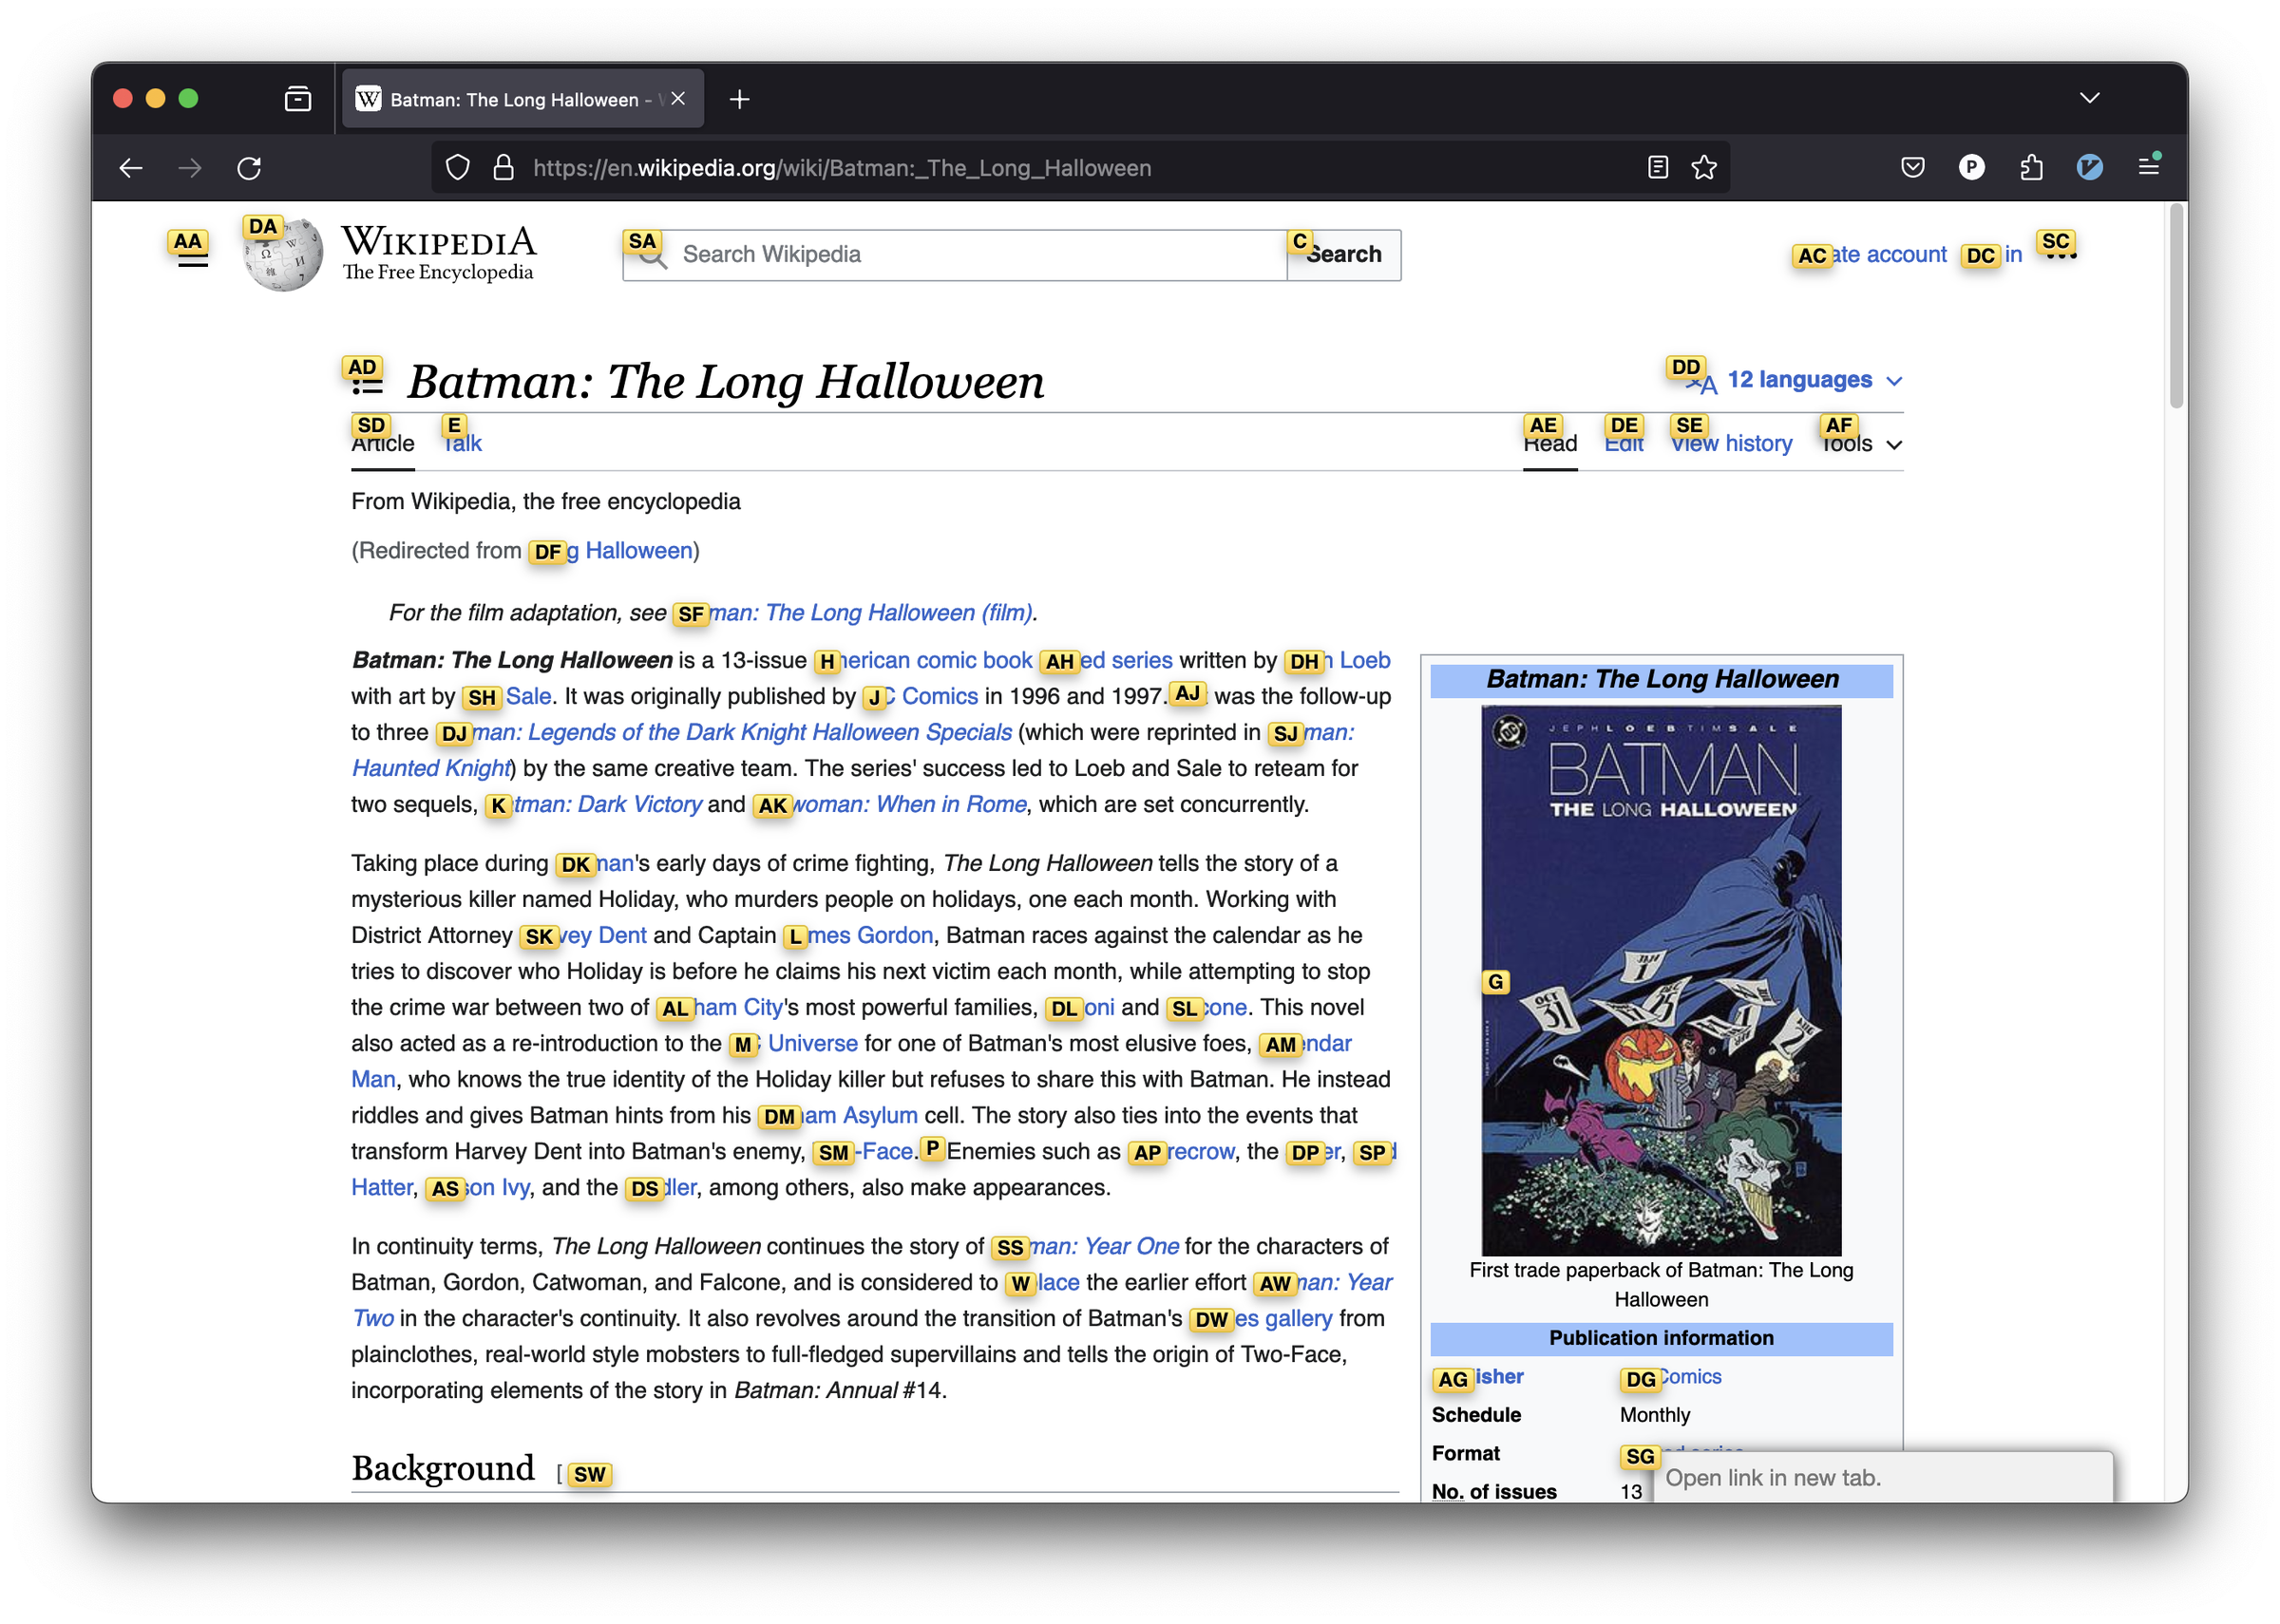Open the tracking protection shield icon
This screenshot has height=1624, width=2280.
coord(457,168)
